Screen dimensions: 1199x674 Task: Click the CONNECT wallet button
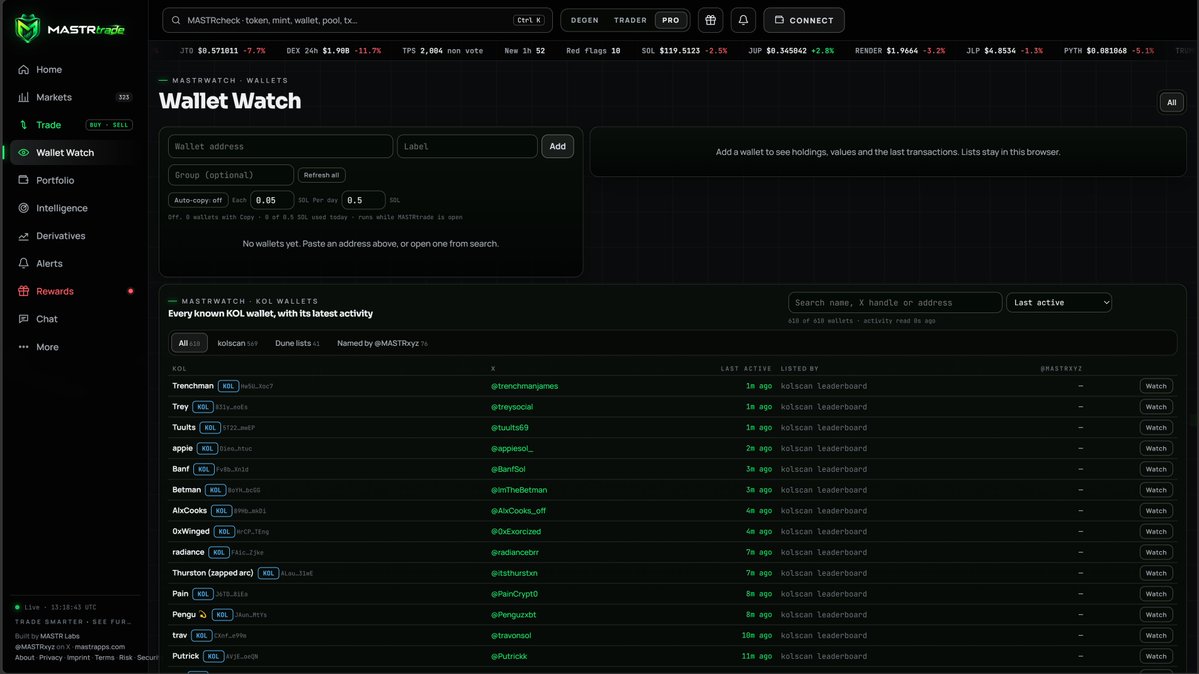(x=804, y=20)
